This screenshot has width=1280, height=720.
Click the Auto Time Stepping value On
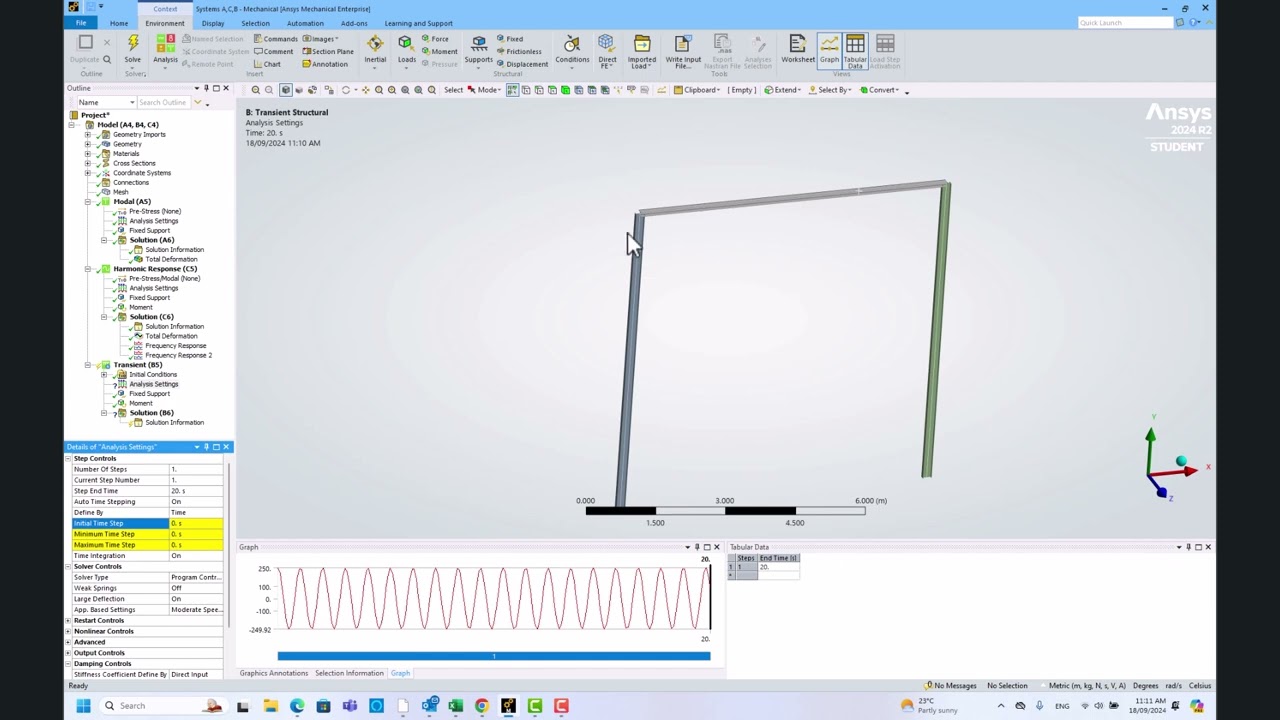tap(196, 502)
